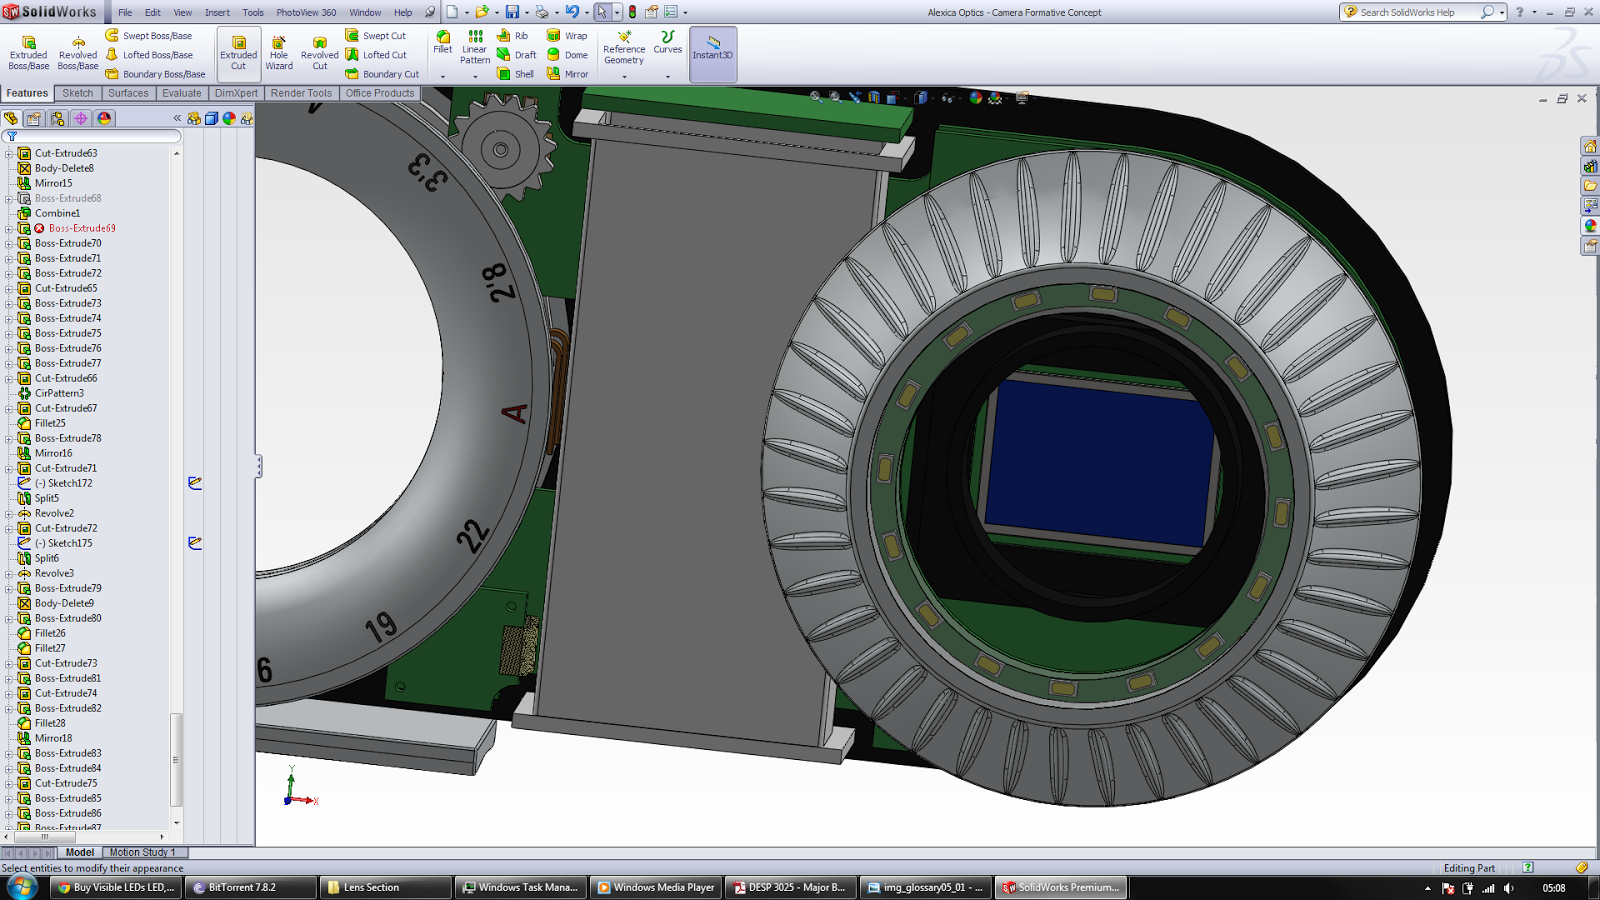
Task: Choose the Lofted Boss/Base feature
Action: click(x=149, y=55)
